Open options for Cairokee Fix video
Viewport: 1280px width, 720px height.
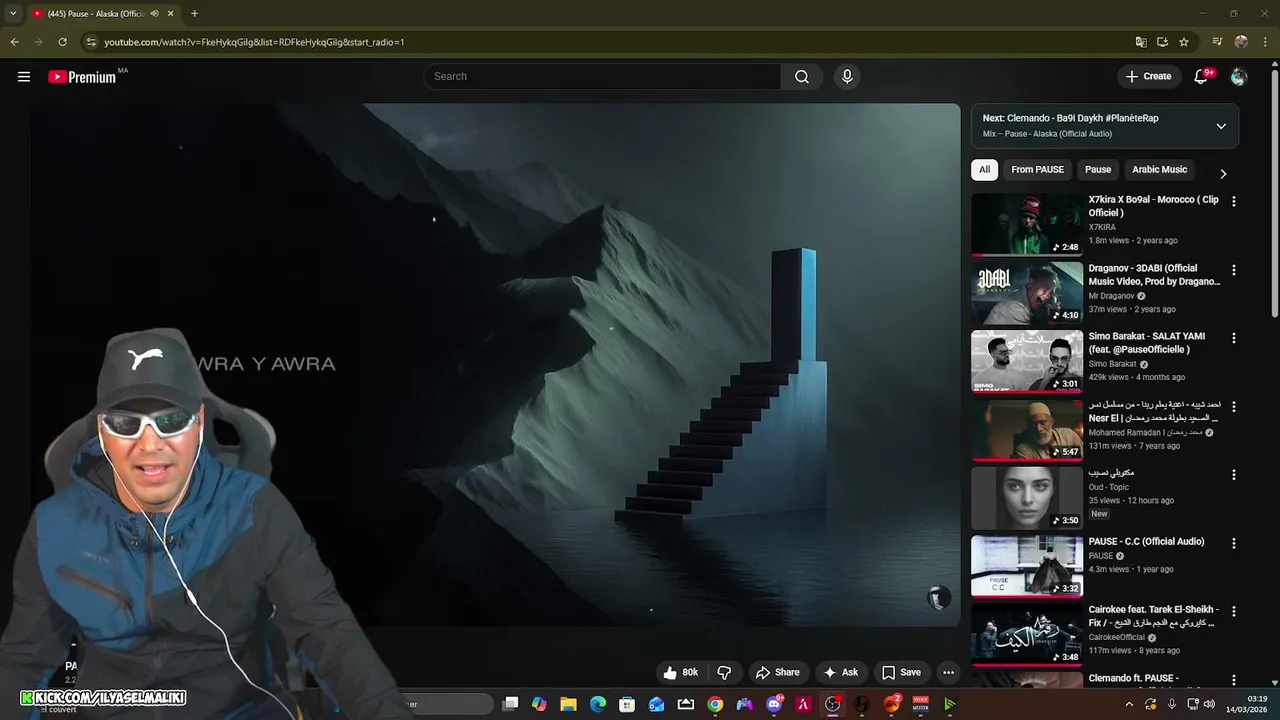(x=1233, y=611)
